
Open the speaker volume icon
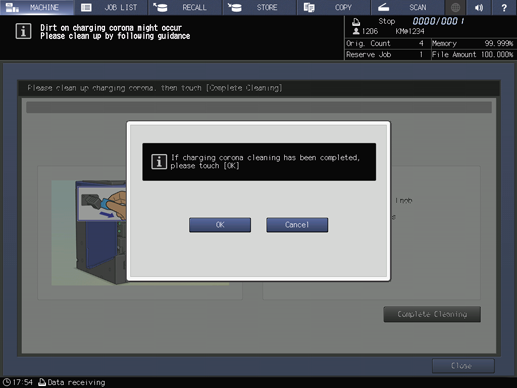[479, 7]
